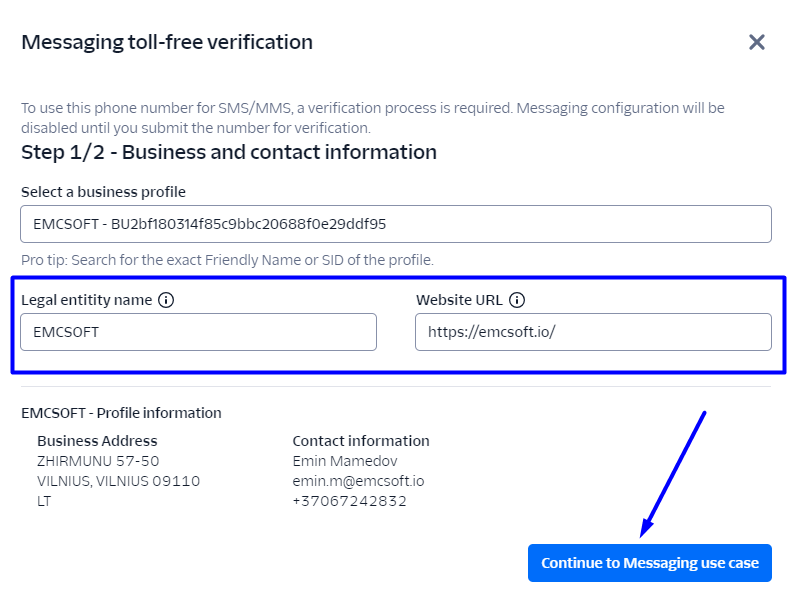Focus the Legal entity name input

[198, 332]
